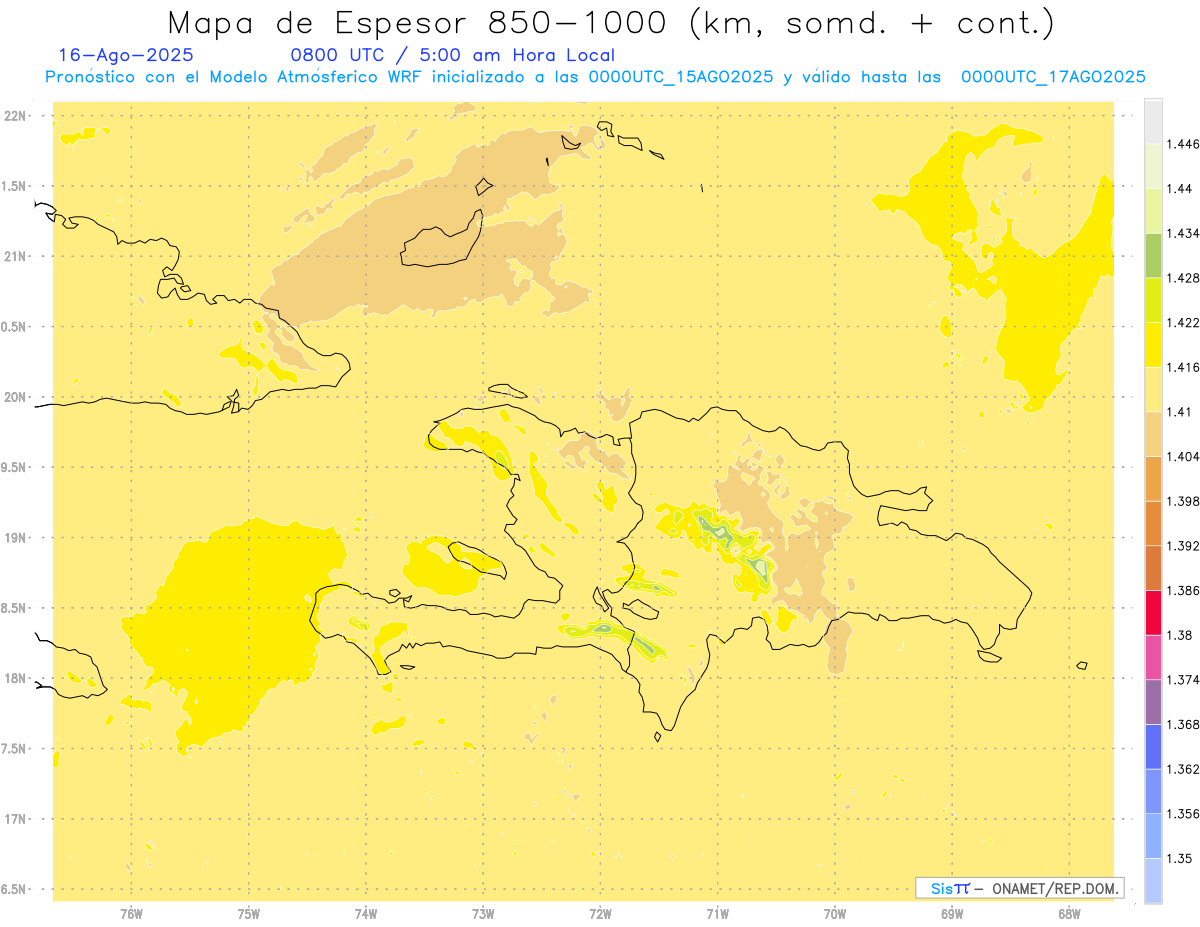1200x927 pixels.
Task: Click the colorbar value 1.446
Action: tap(1183, 144)
